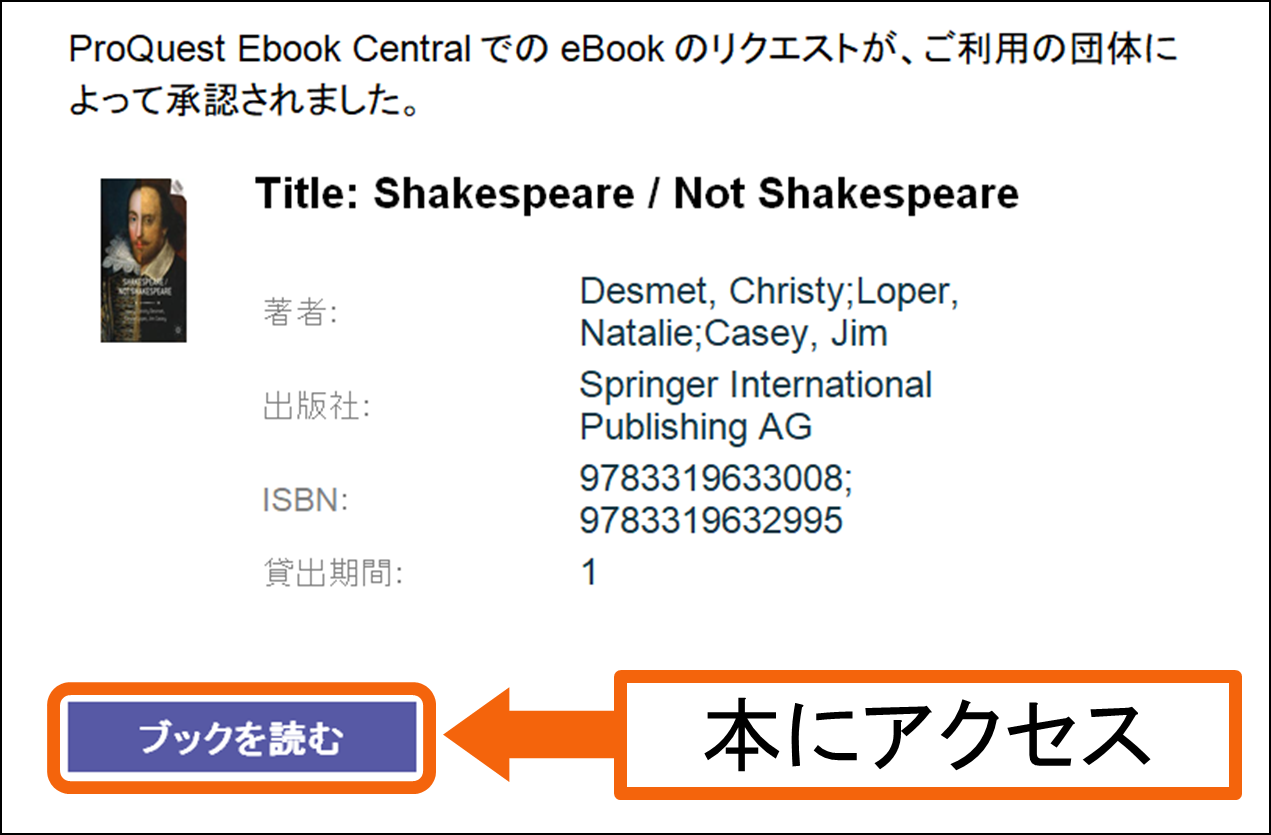
Task: Select the Springer International Publishing AG text
Action: [756, 406]
